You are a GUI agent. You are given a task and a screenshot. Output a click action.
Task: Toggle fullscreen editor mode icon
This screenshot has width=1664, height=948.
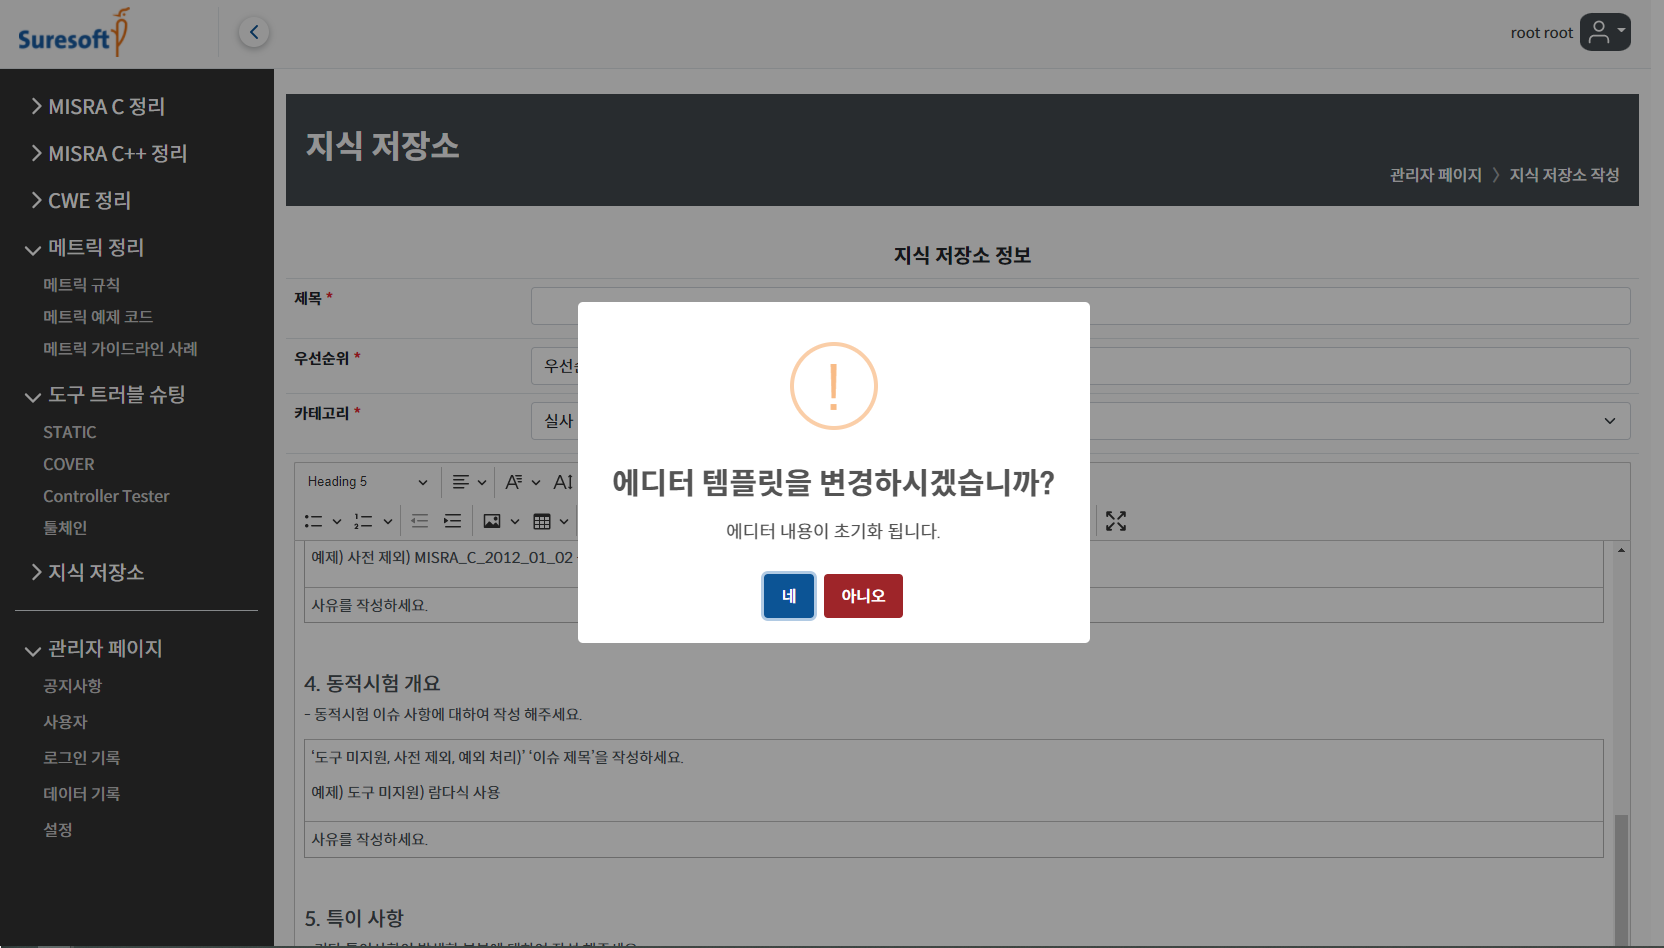point(1116,521)
